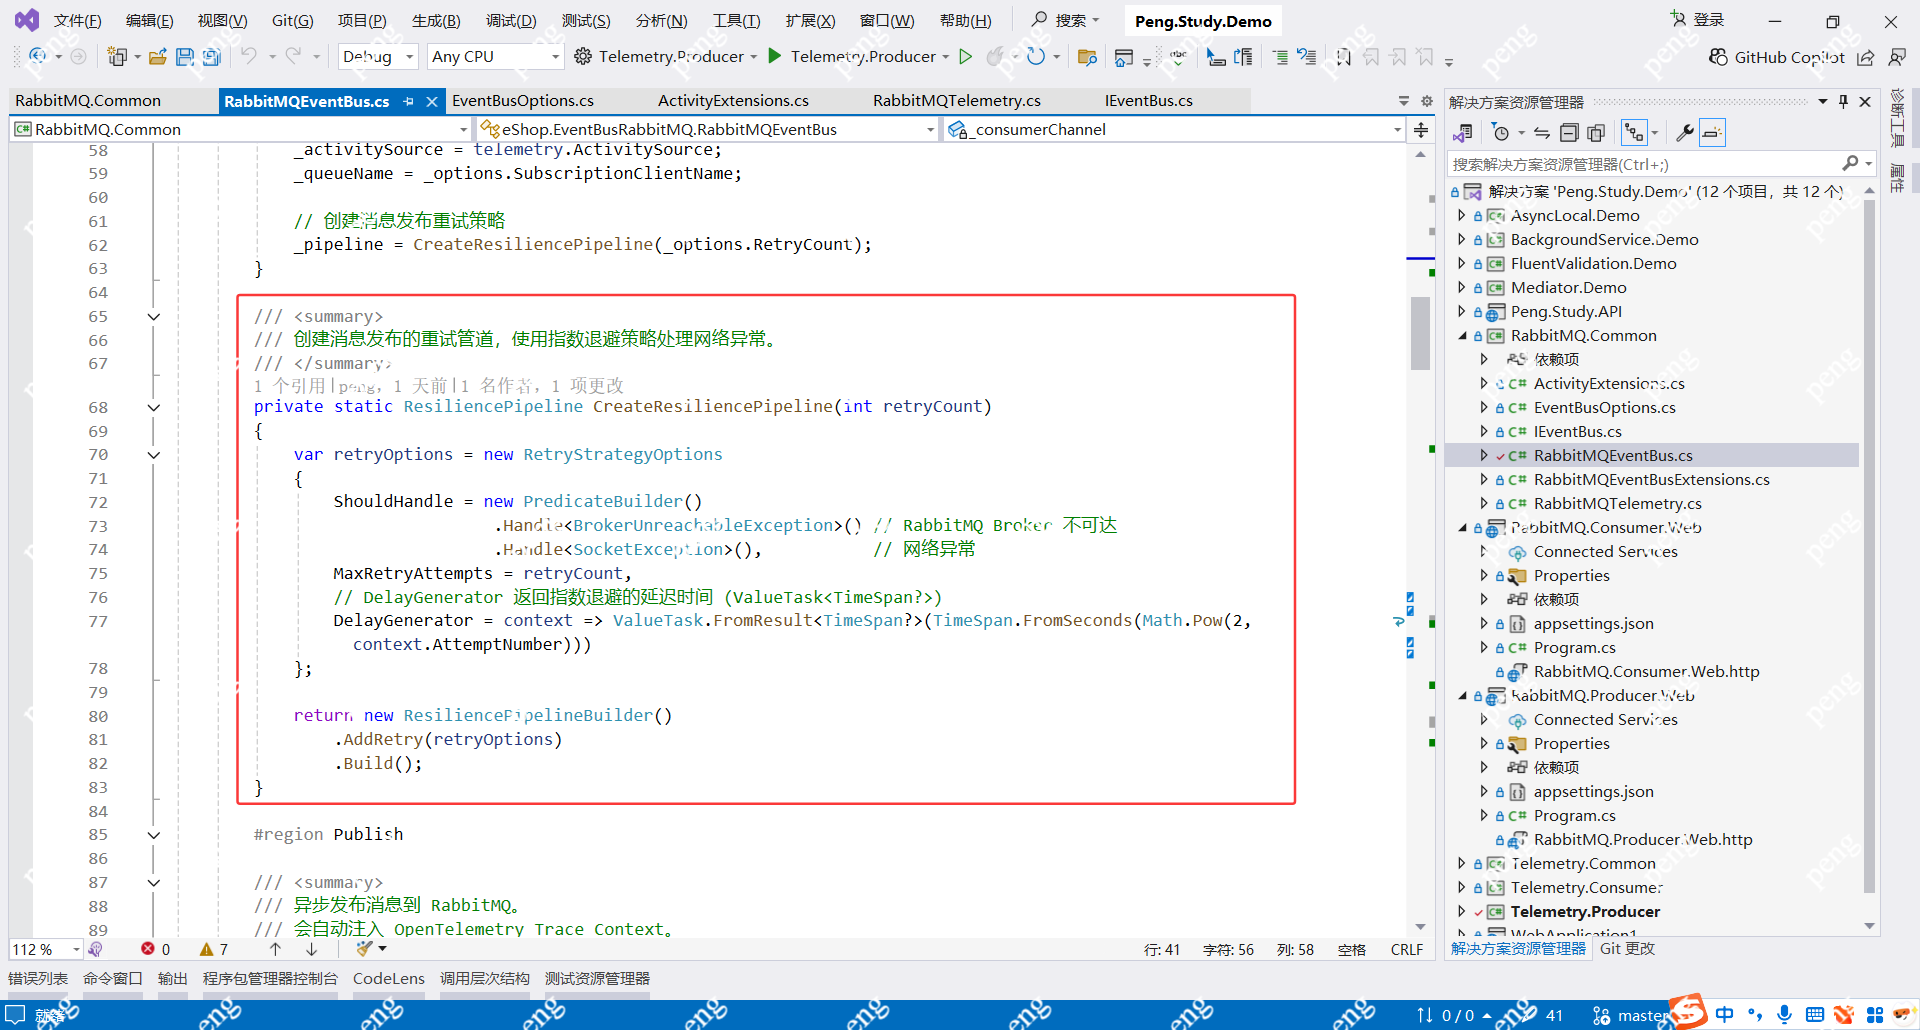The width and height of the screenshot is (1920, 1030).
Task: Collapse the RabbitMQ.Common project node
Action: (x=1462, y=336)
